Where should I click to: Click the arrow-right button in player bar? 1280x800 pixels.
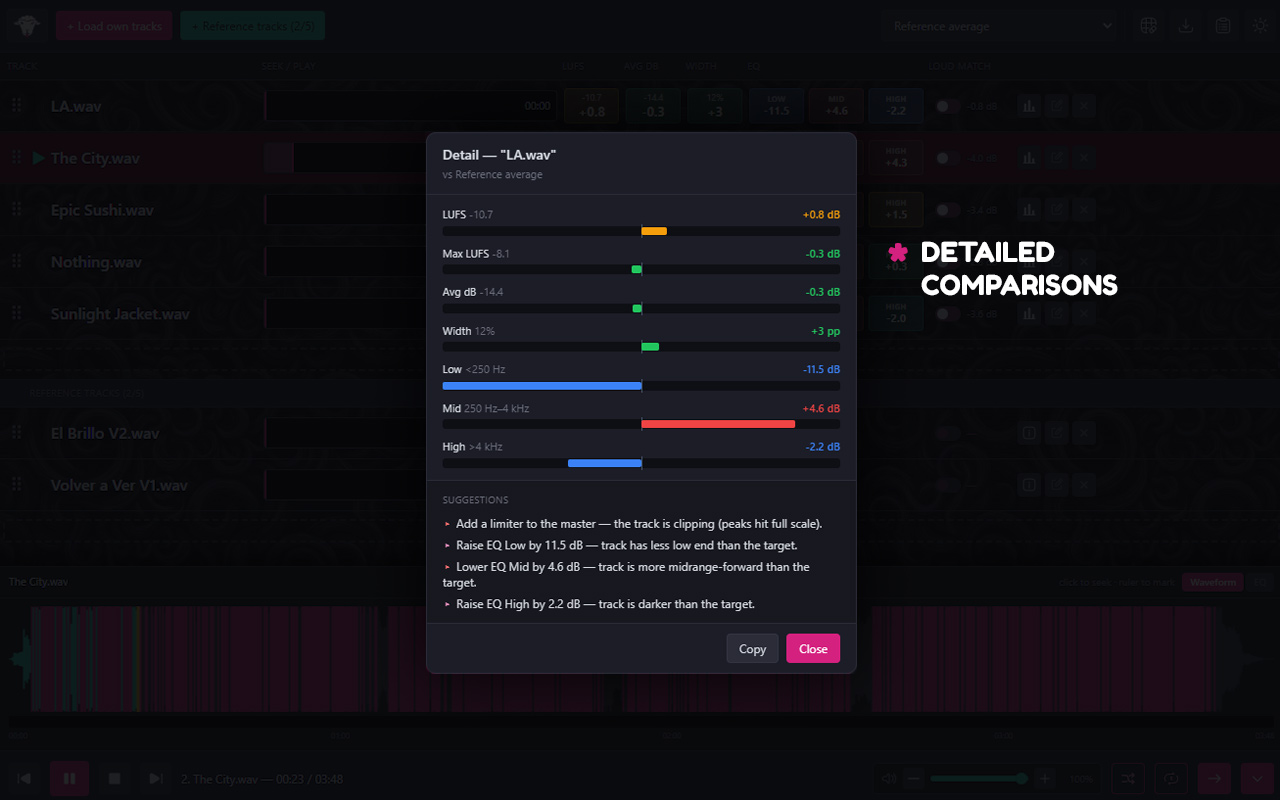click(1214, 778)
